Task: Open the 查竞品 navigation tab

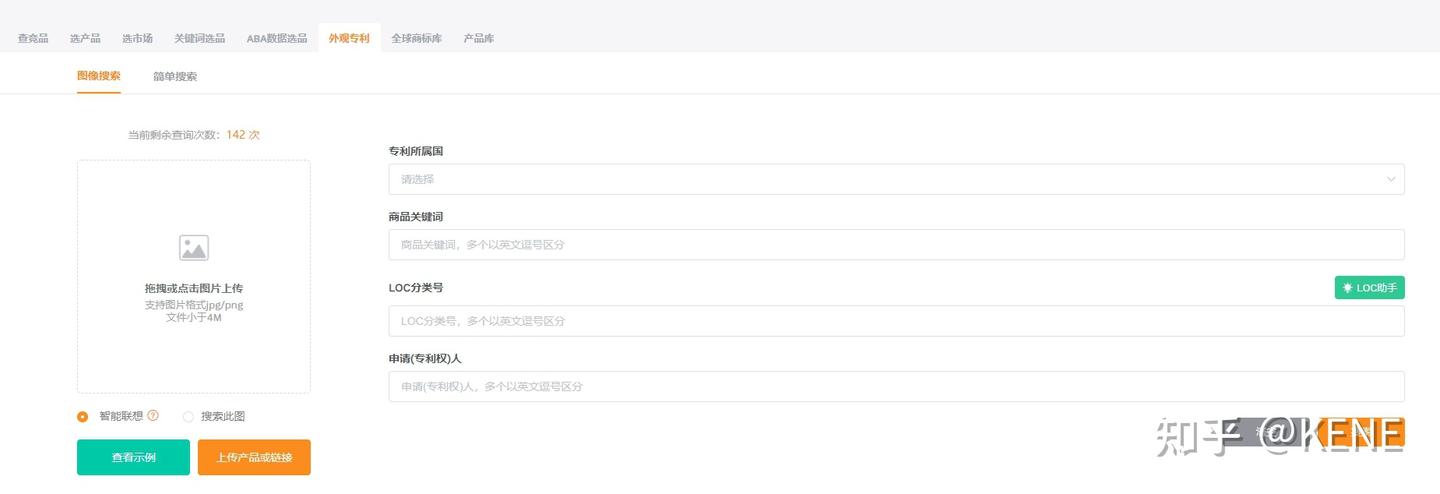Action: [33, 38]
